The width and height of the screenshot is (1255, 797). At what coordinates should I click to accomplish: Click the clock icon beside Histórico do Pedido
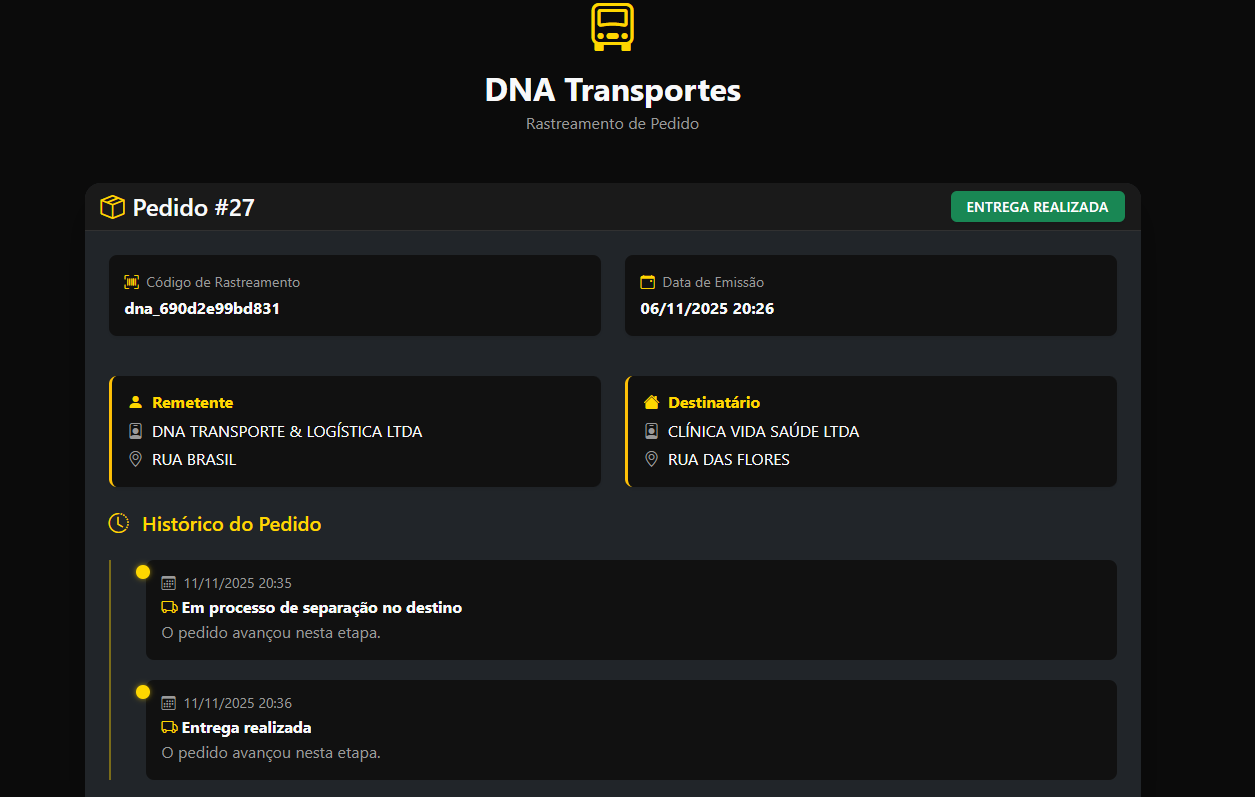pos(119,523)
